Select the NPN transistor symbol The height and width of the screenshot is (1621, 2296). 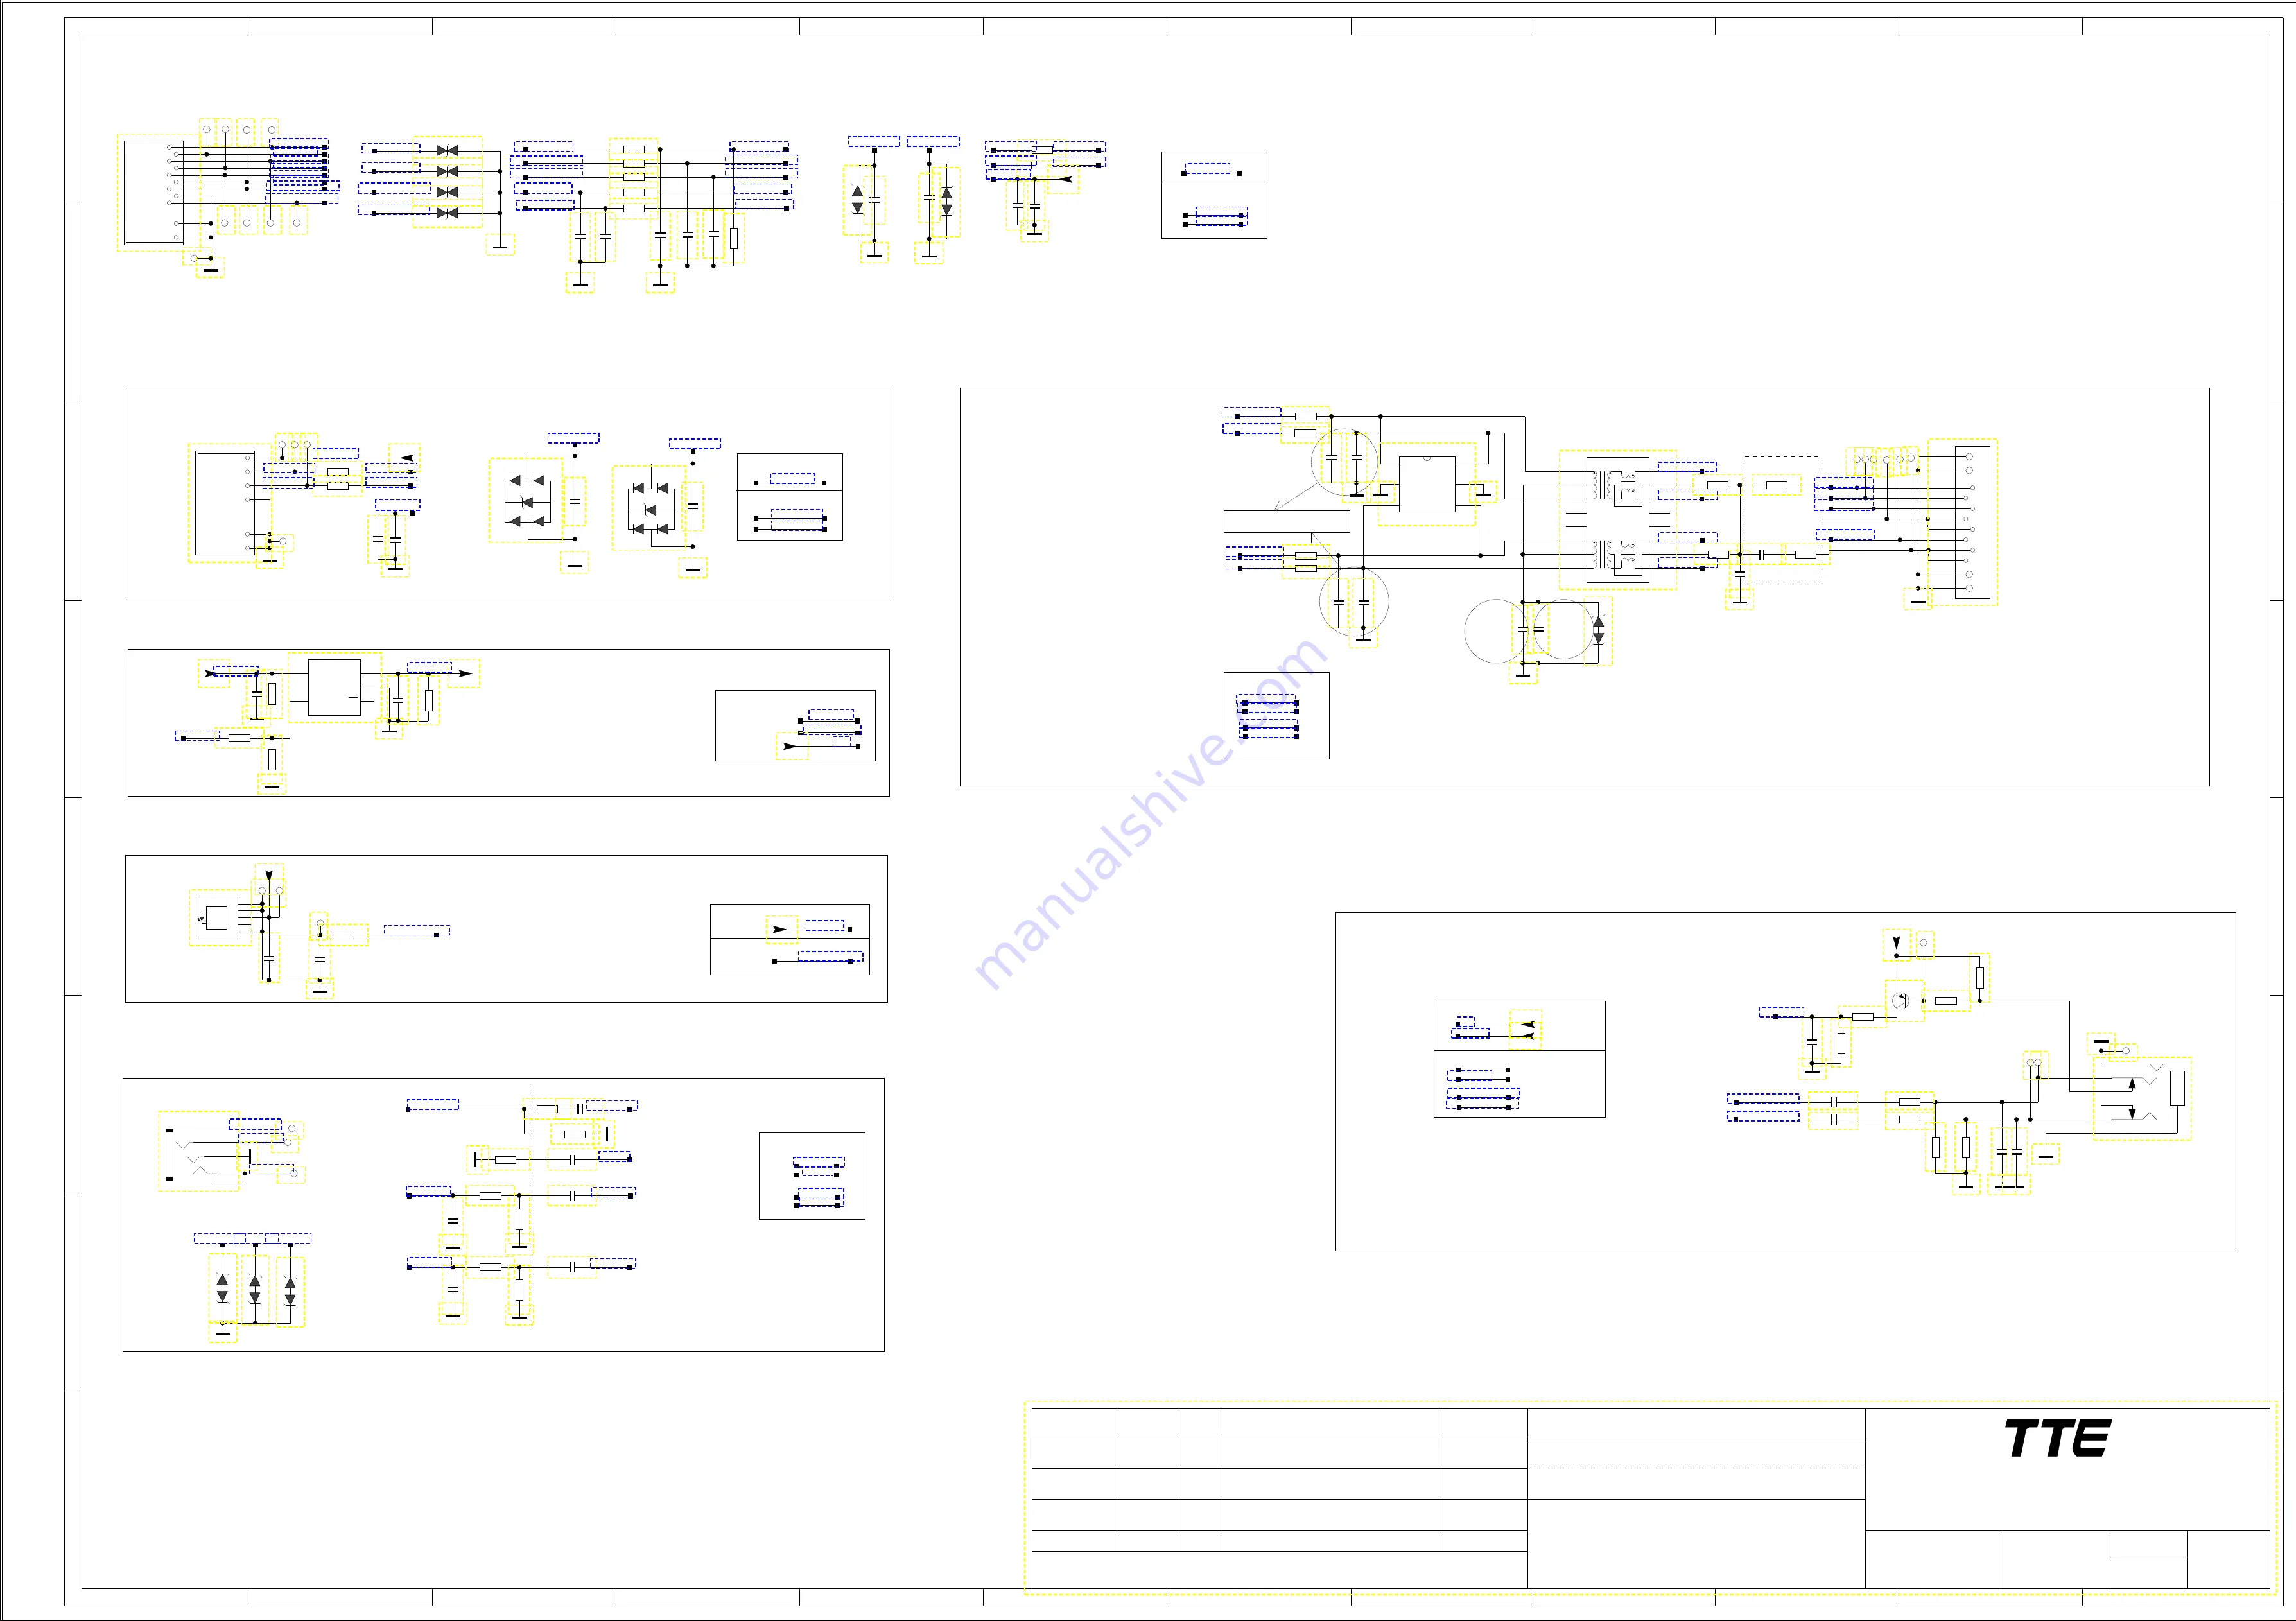(x=1901, y=1000)
